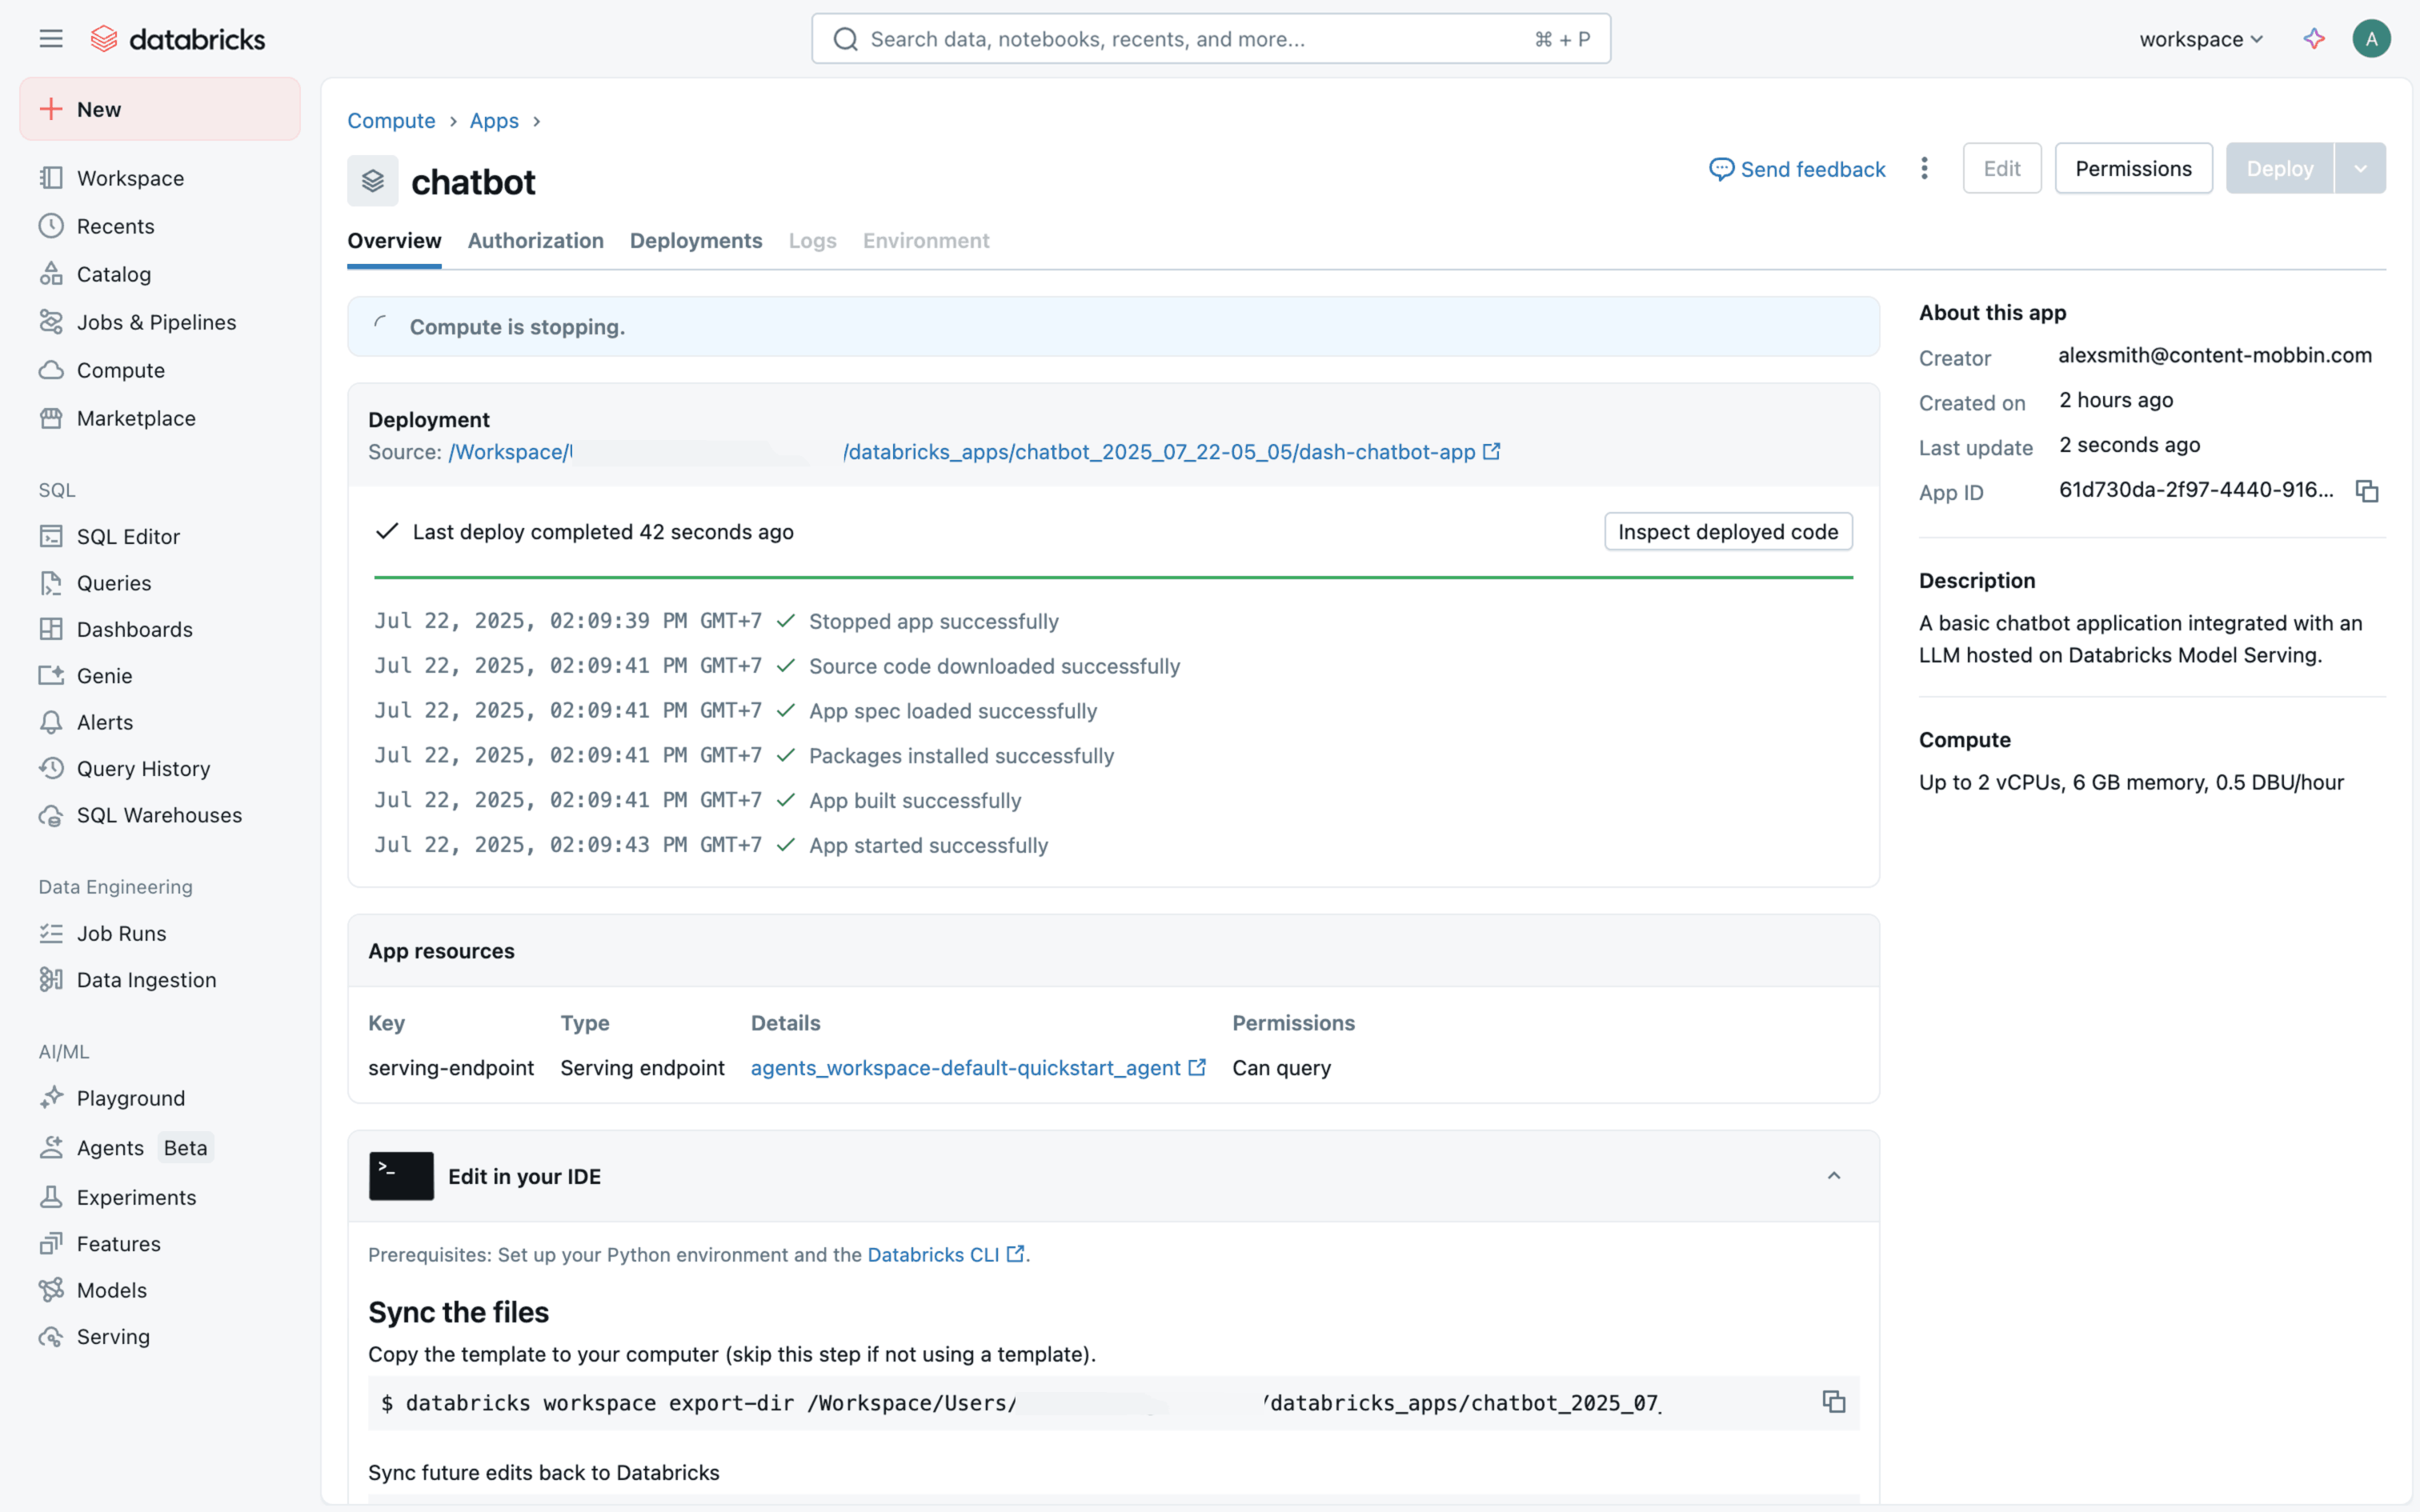Open Genie in the sidebar

(x=104, y=676)
